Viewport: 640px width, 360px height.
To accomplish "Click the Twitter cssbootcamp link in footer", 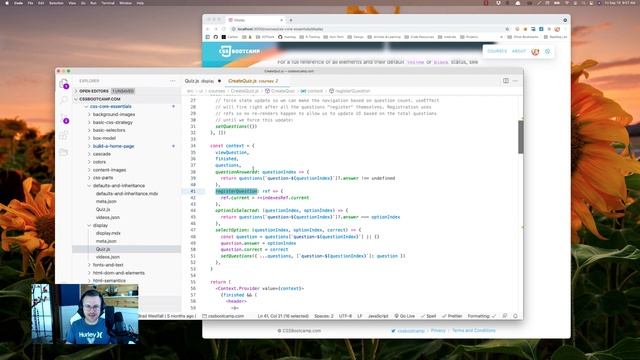I will coord(408,331).
